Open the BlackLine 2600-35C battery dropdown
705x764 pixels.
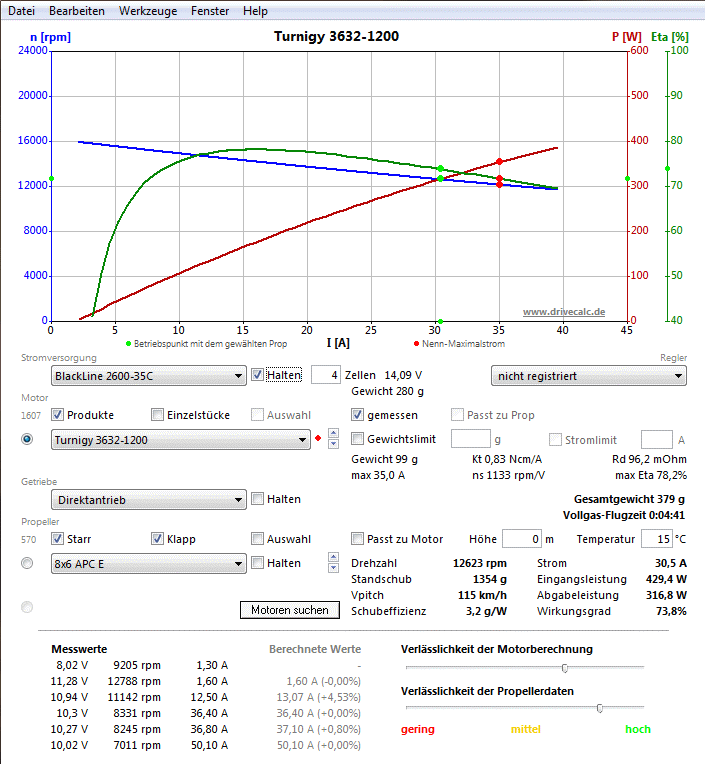[148, 376]
